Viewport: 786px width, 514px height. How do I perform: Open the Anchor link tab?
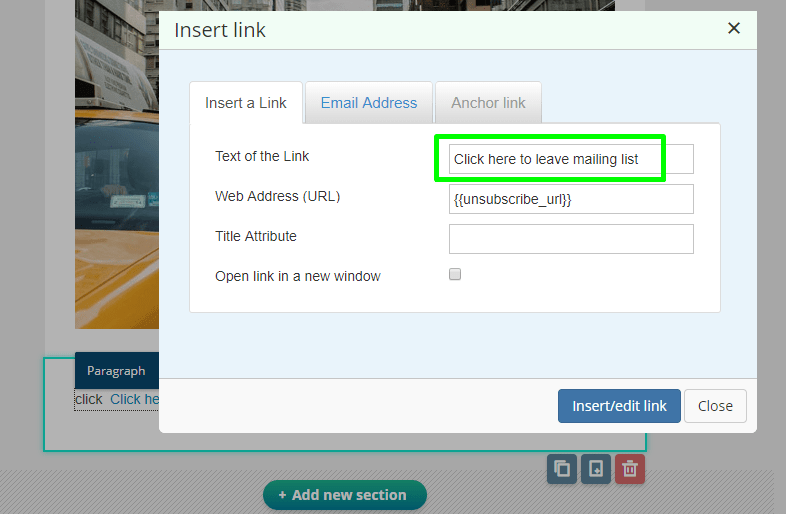pyautogui.click(x=488, y=103)
